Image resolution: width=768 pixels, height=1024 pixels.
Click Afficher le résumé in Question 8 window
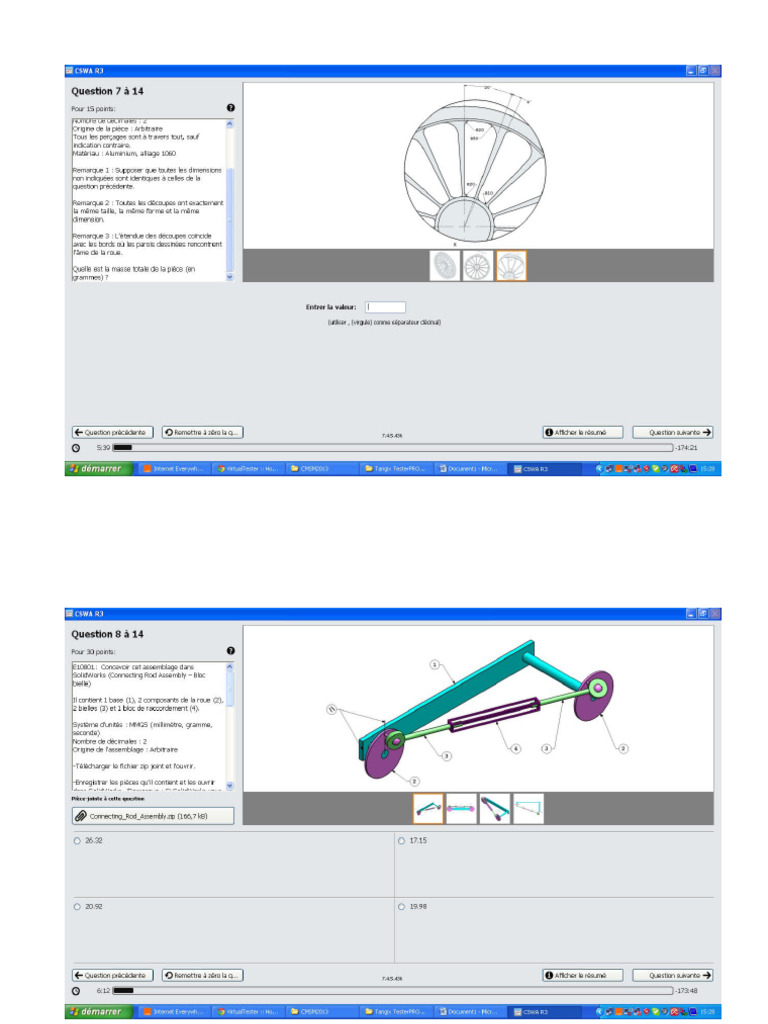point(583,975)
